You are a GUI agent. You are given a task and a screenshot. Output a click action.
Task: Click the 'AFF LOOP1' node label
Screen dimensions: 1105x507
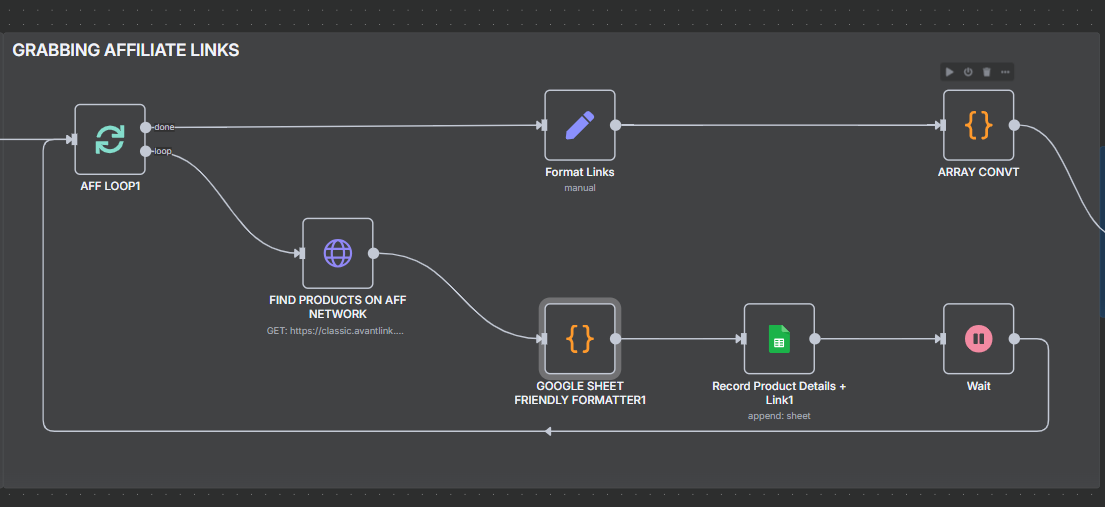pos(110,187)
